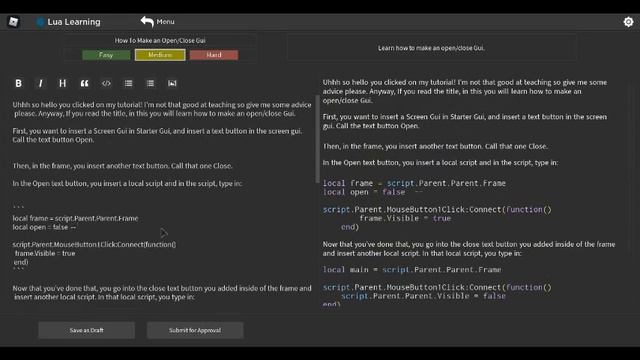This screenshot has width=640, height=360.
Task: Click editor text 'In the Open text button'
Action: (x=50, y=184)
